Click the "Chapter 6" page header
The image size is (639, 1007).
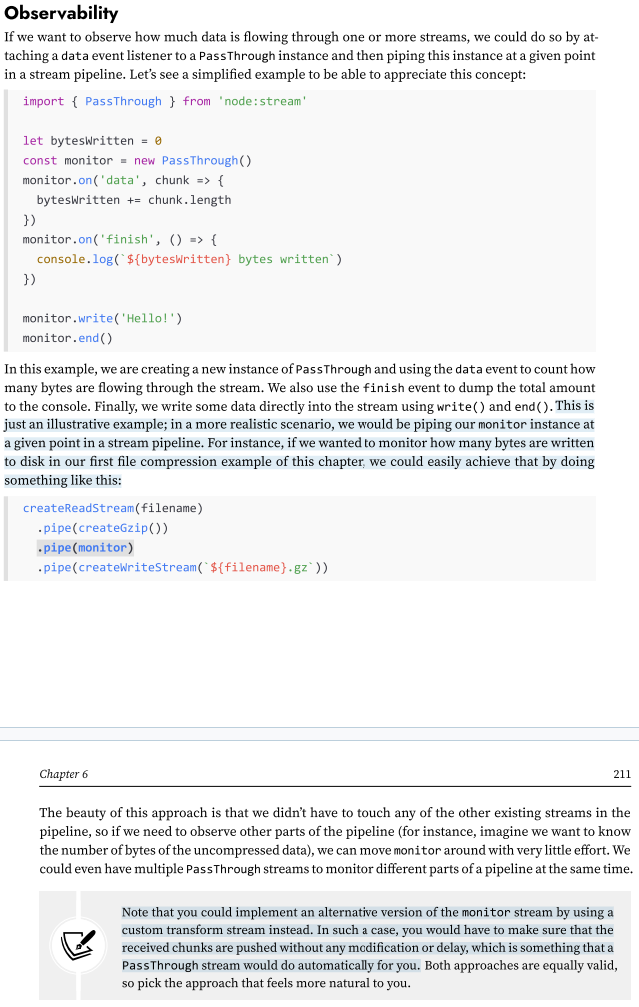(64, 774)
